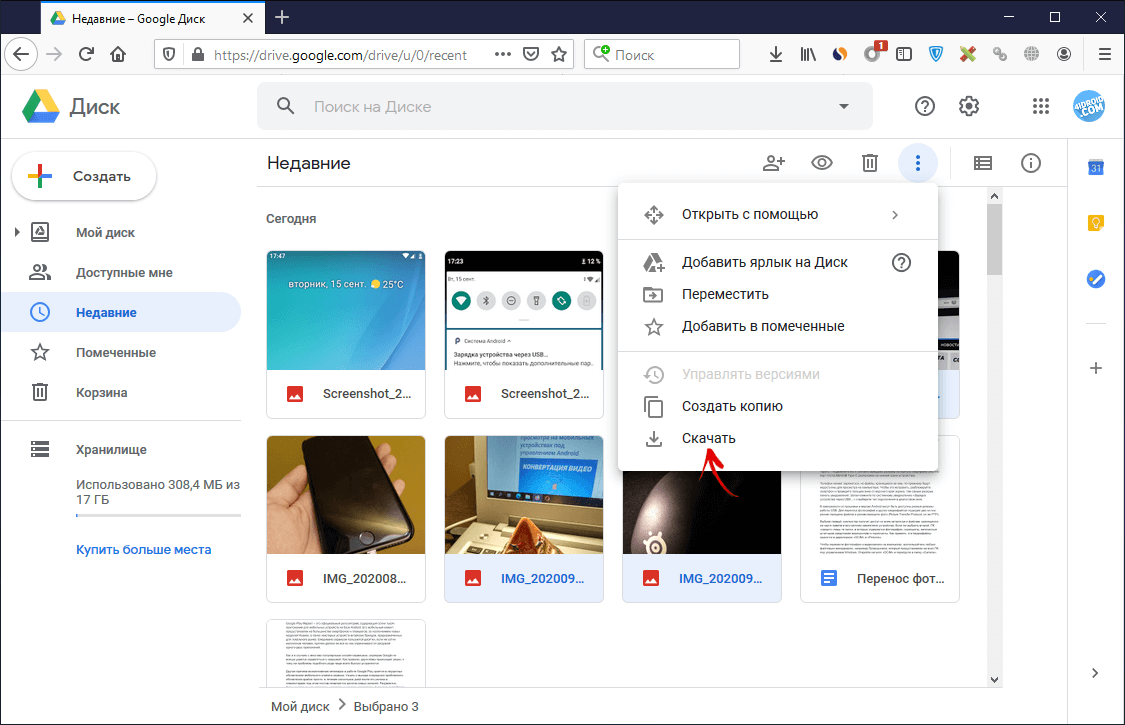Open Google Keep in side panel
Screen dimensions: 1125x725
(1095, 223)
